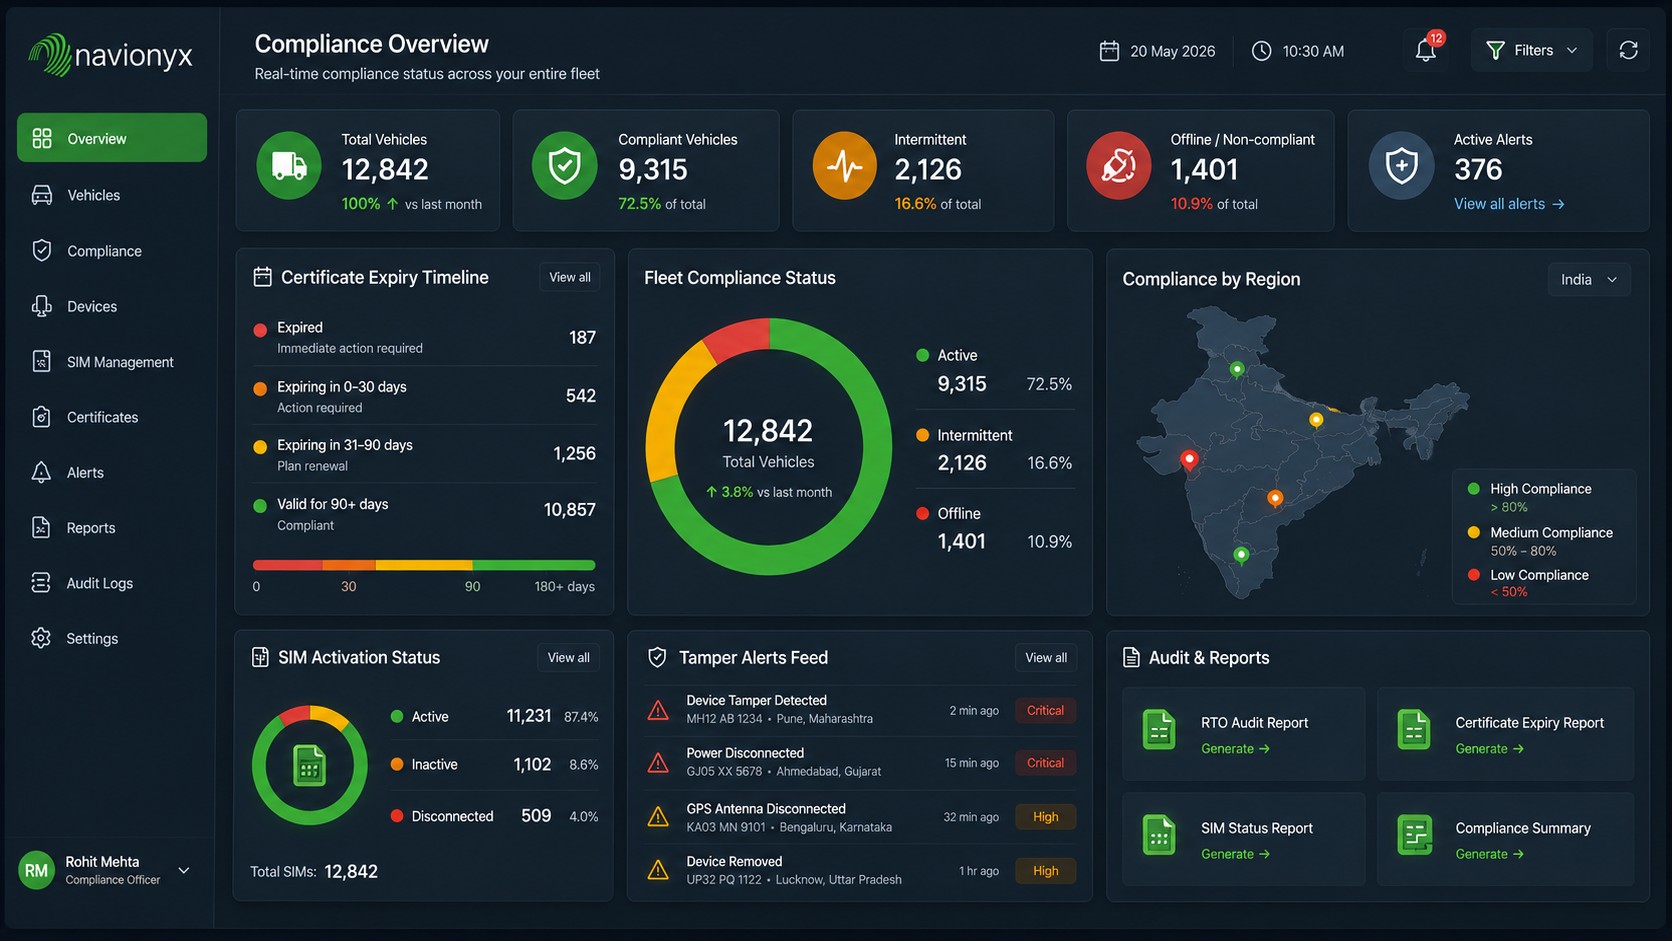Click the Tamper Alerts Feed shield icon
1672x941 pixels.
point(657,657)
